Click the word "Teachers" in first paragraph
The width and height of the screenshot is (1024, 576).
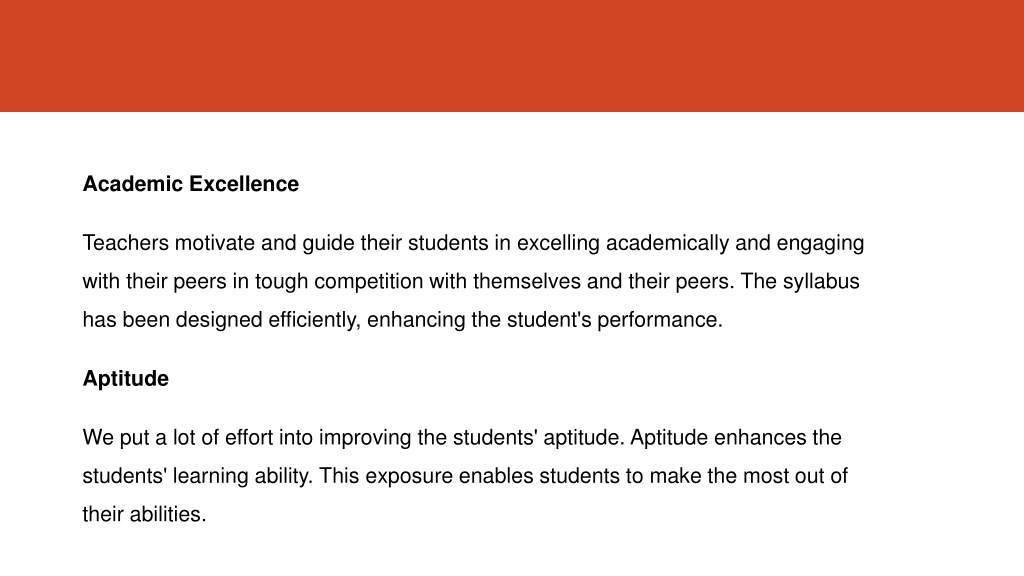pyautogui.click(x=125, y=243)
